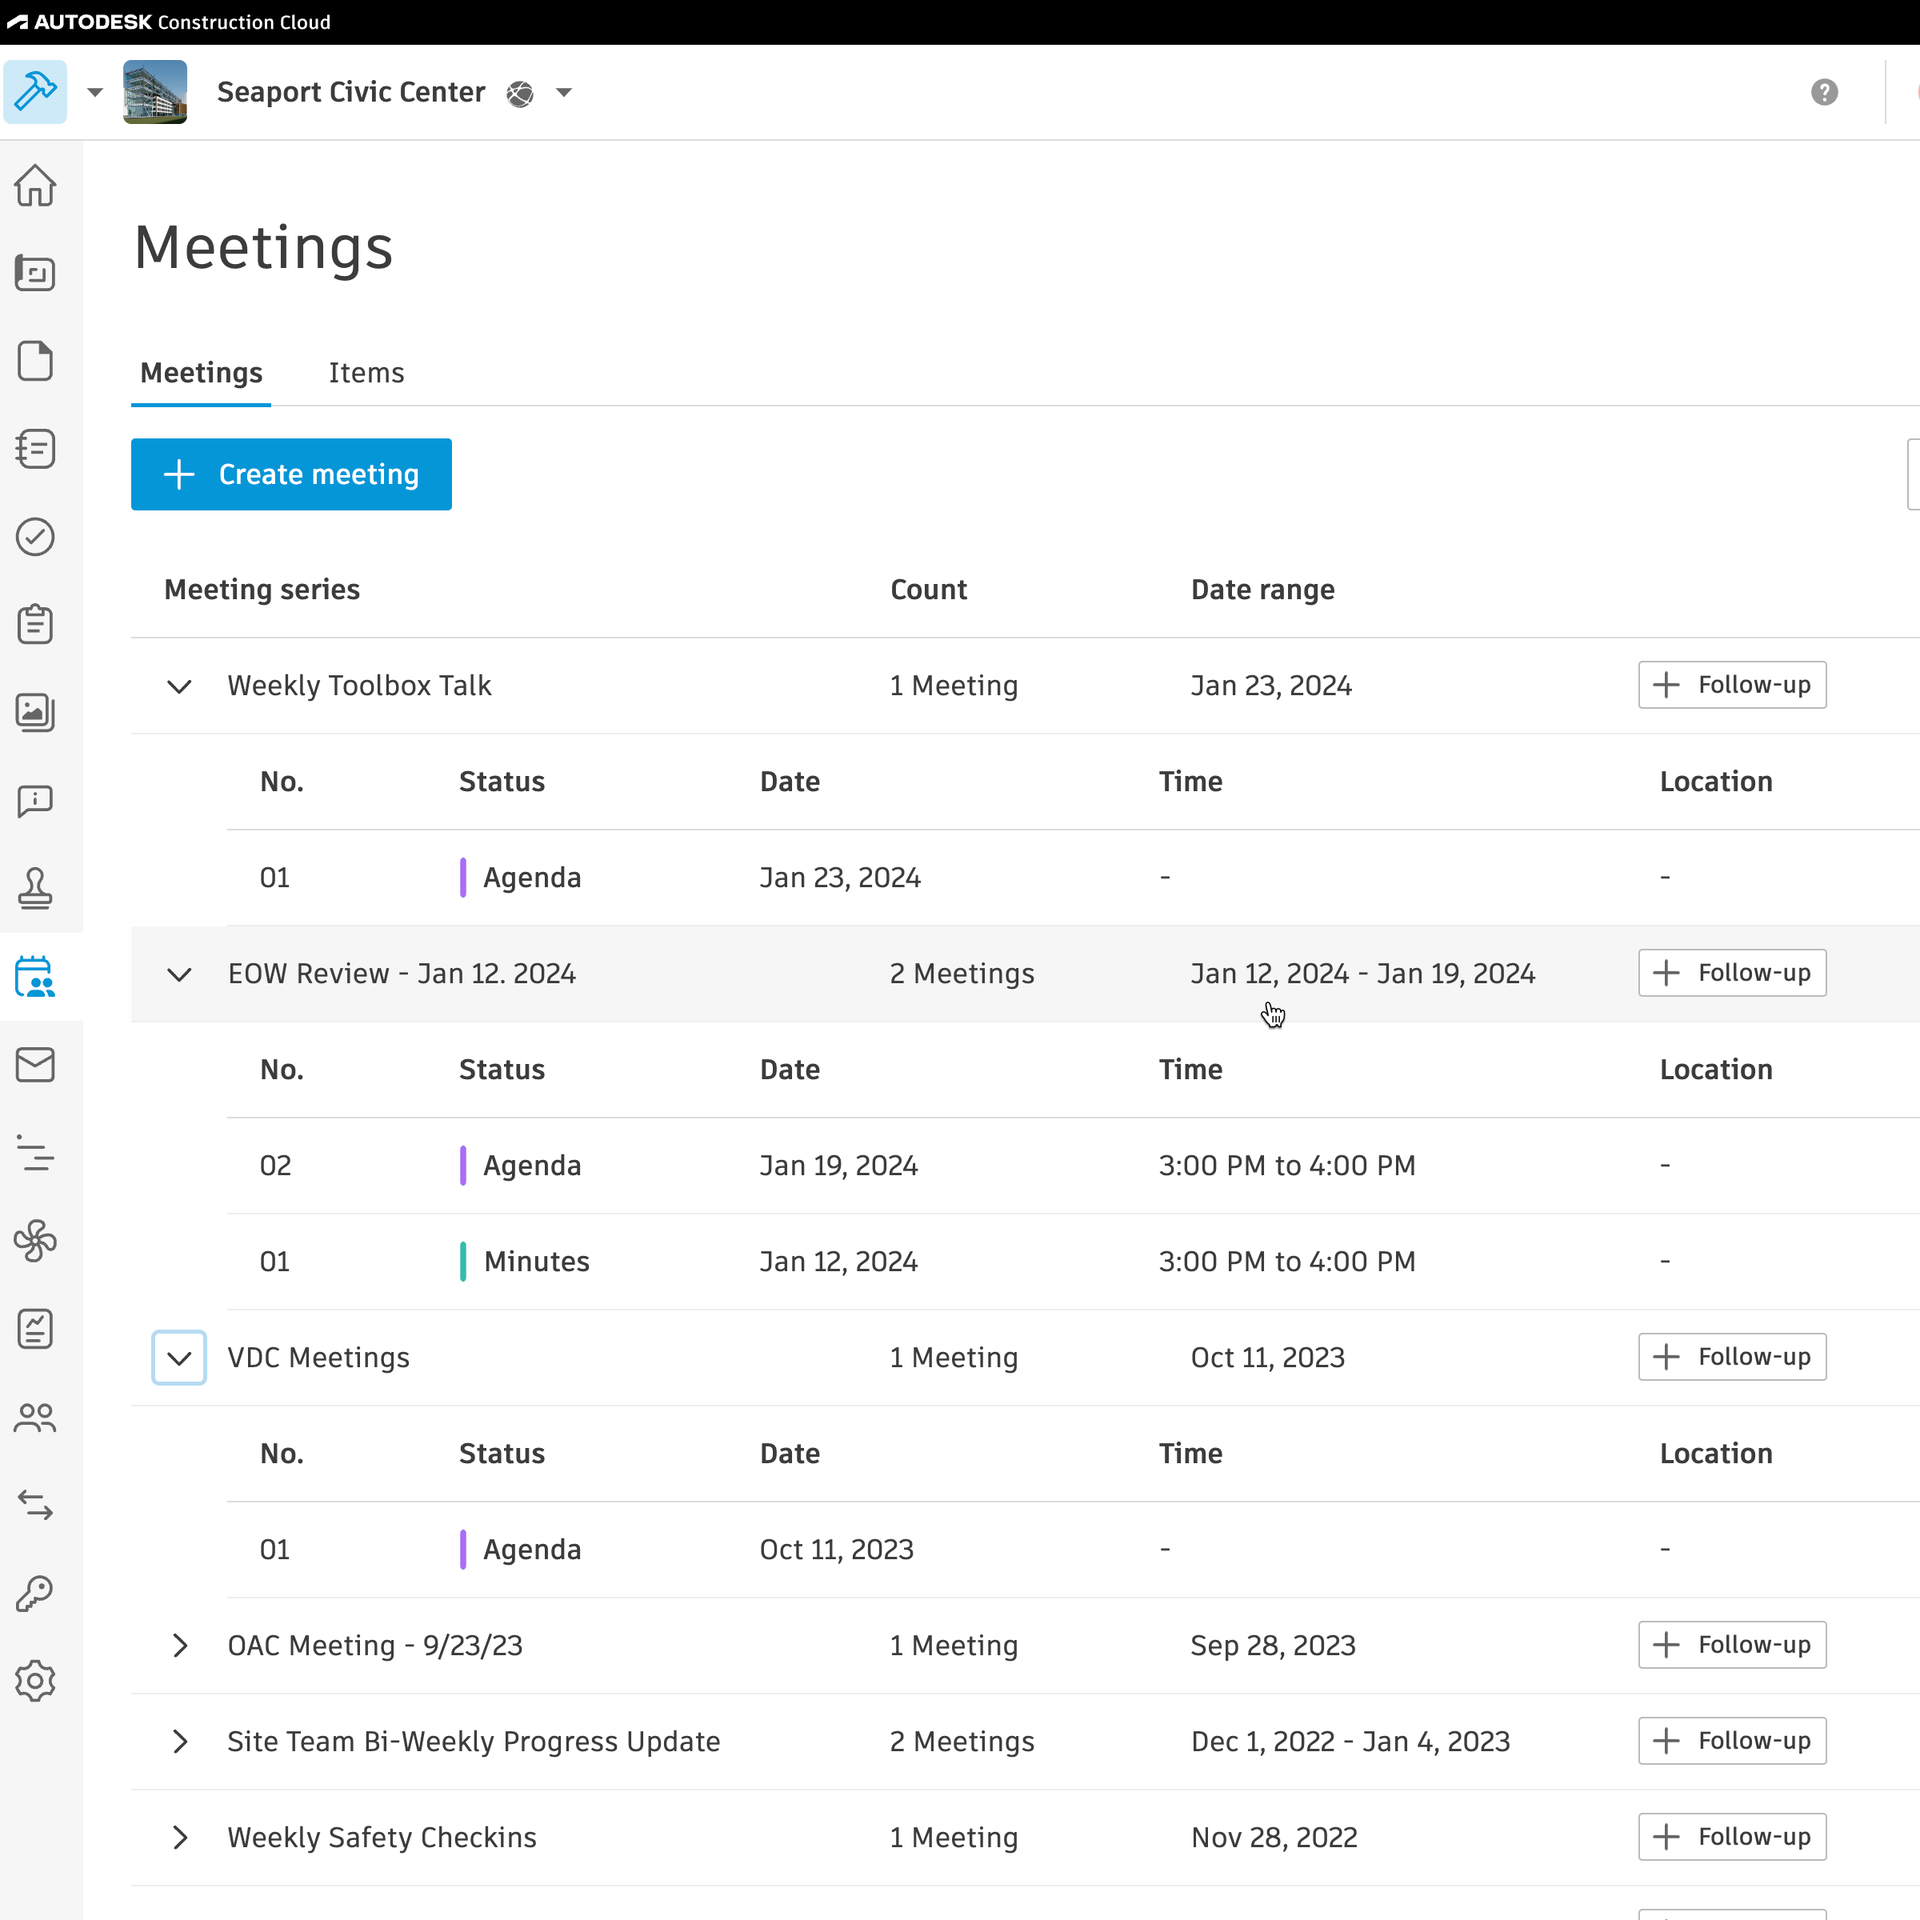Open the Correspondence envelope icon
The image size is (1920, 1920).
(x=35, y=1065)
